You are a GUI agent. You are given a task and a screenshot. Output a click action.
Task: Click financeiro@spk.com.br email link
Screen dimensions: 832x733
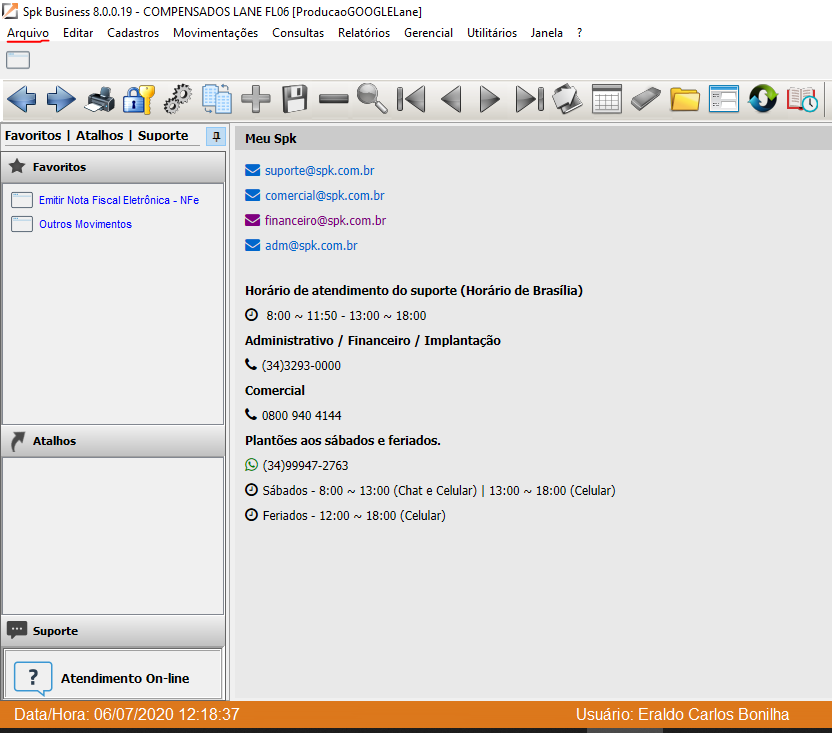pyautogui.click(x=325, y=220)
